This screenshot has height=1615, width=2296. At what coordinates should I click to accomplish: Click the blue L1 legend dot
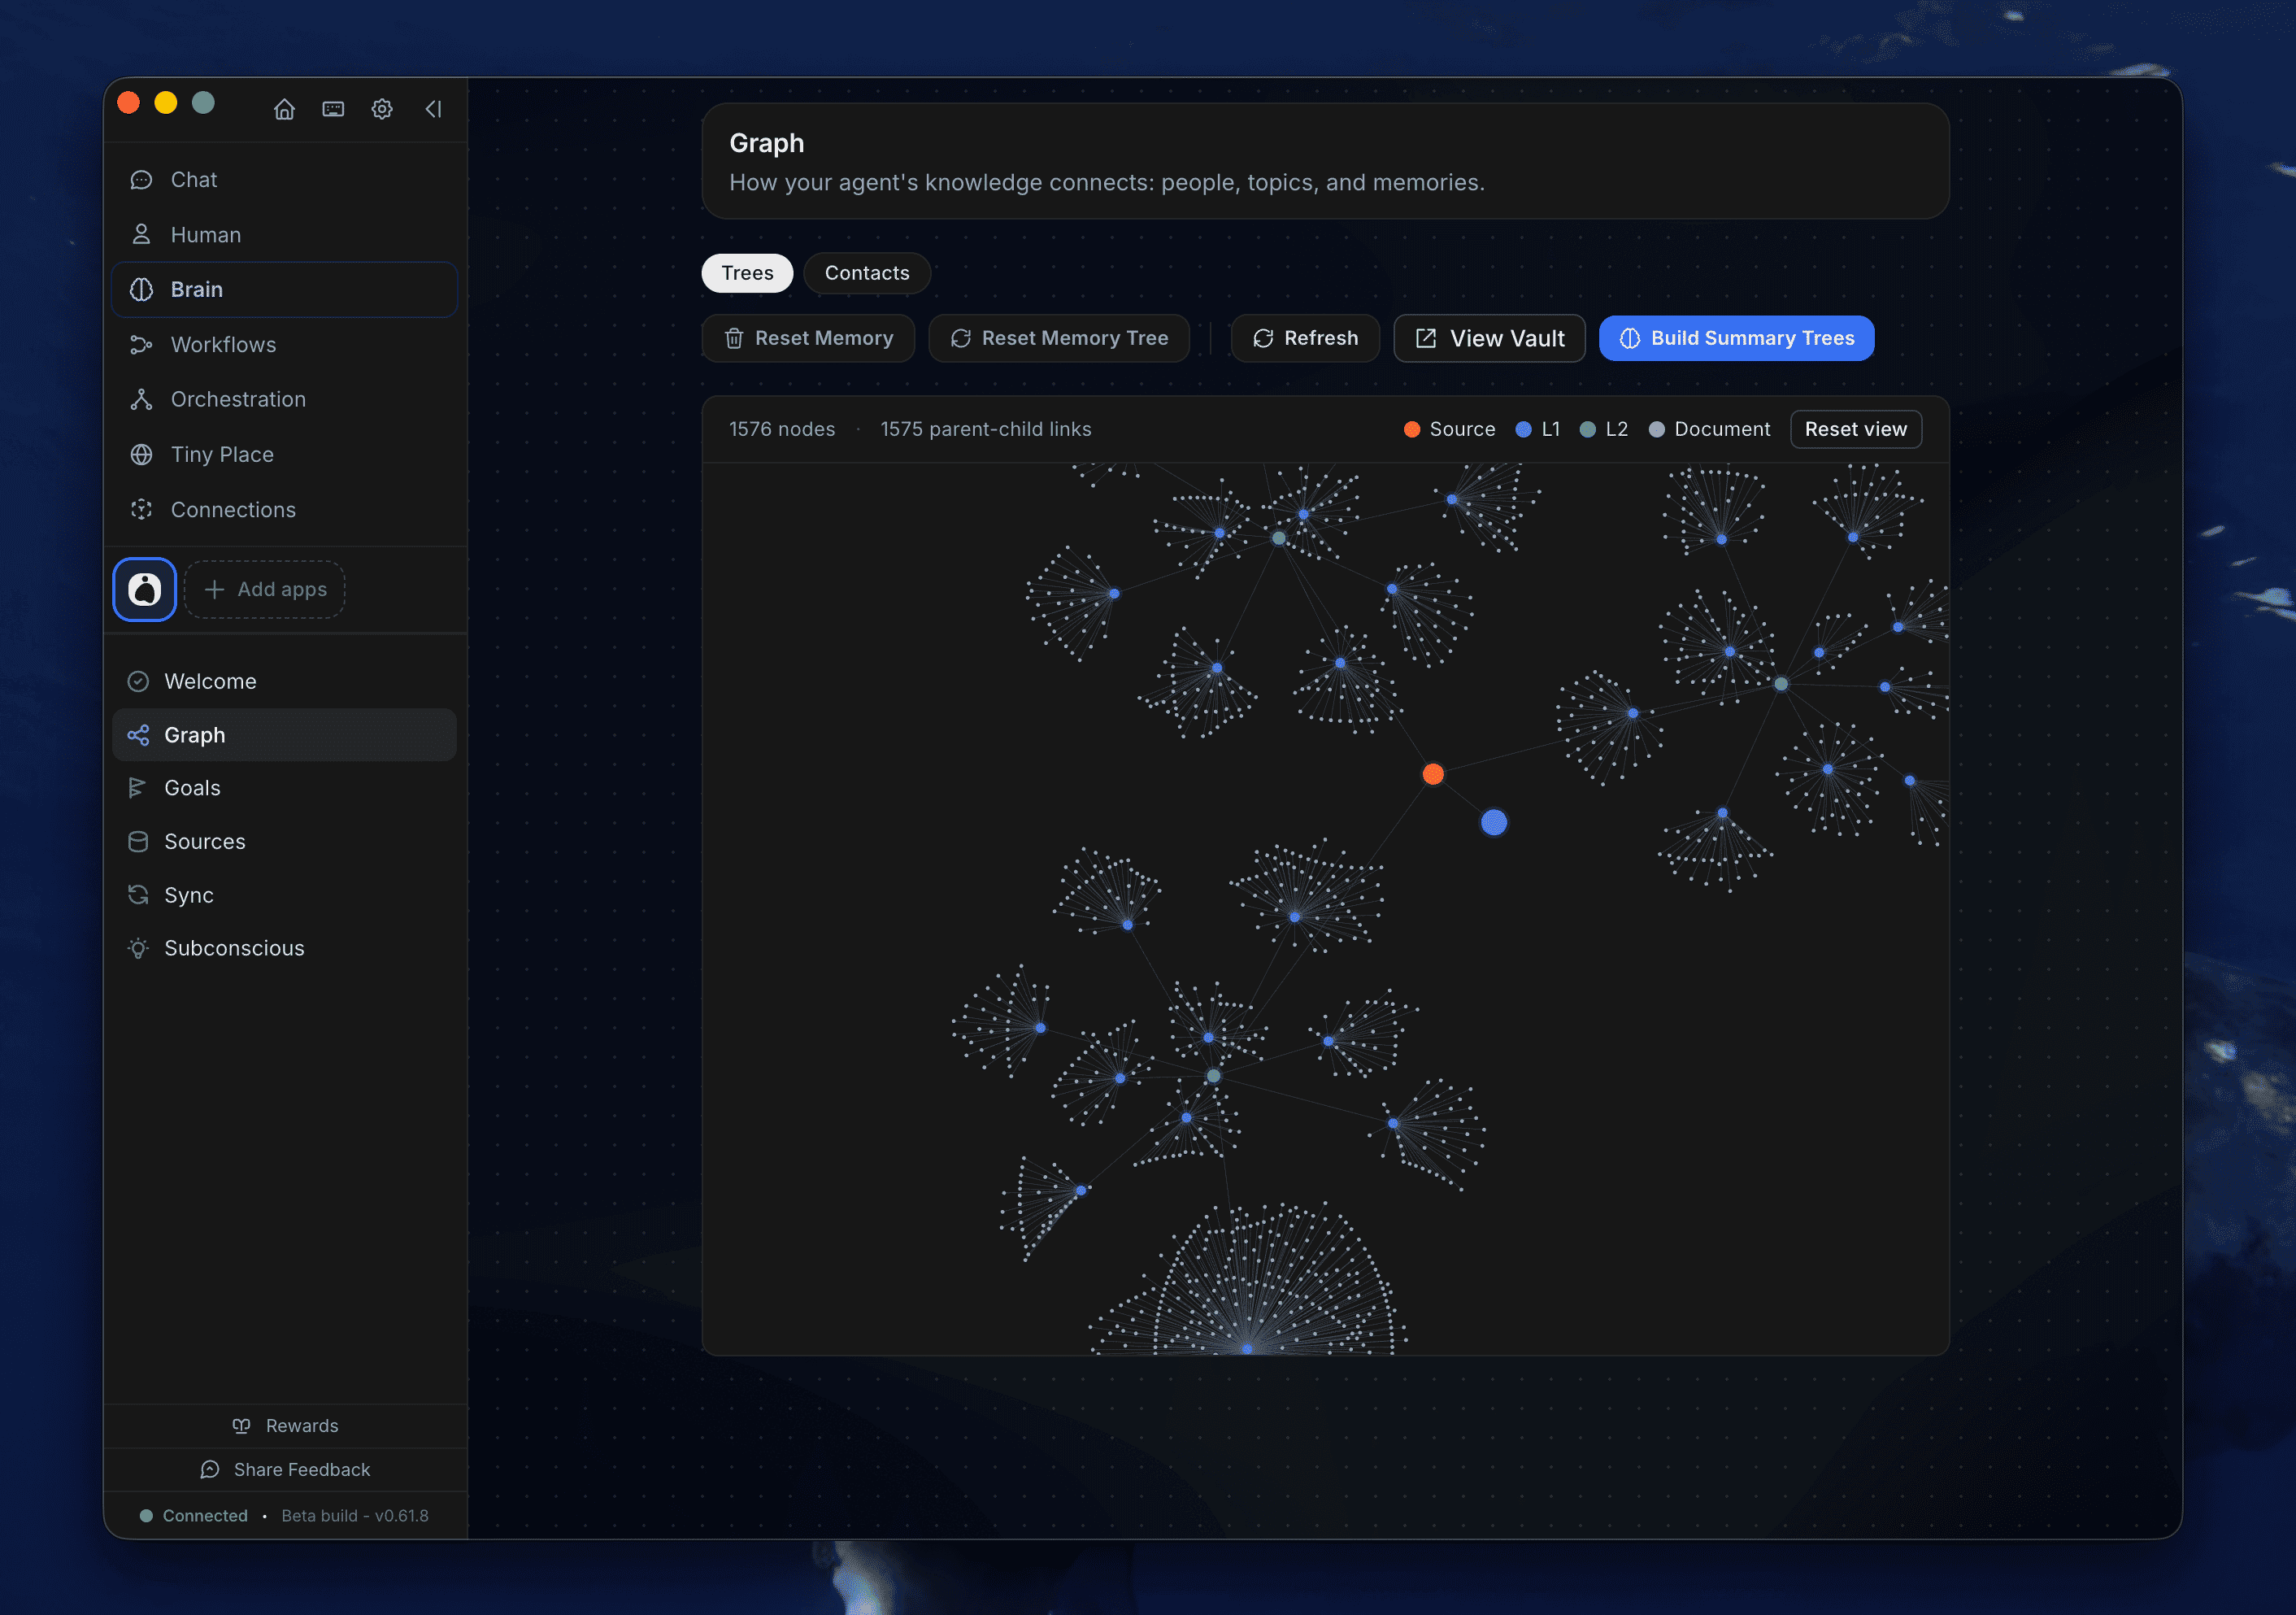(x=1524, y=430)
